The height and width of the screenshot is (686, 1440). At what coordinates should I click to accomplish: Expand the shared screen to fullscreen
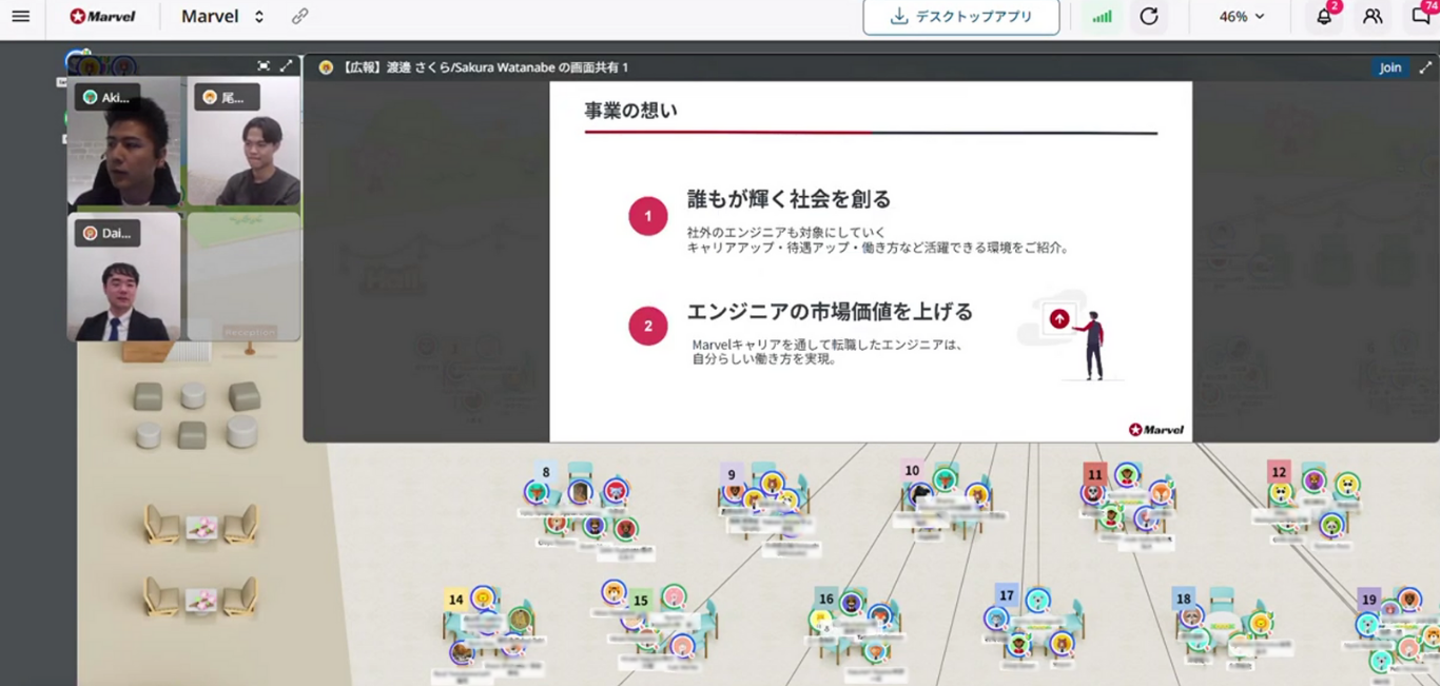(x=1426, y=67)
